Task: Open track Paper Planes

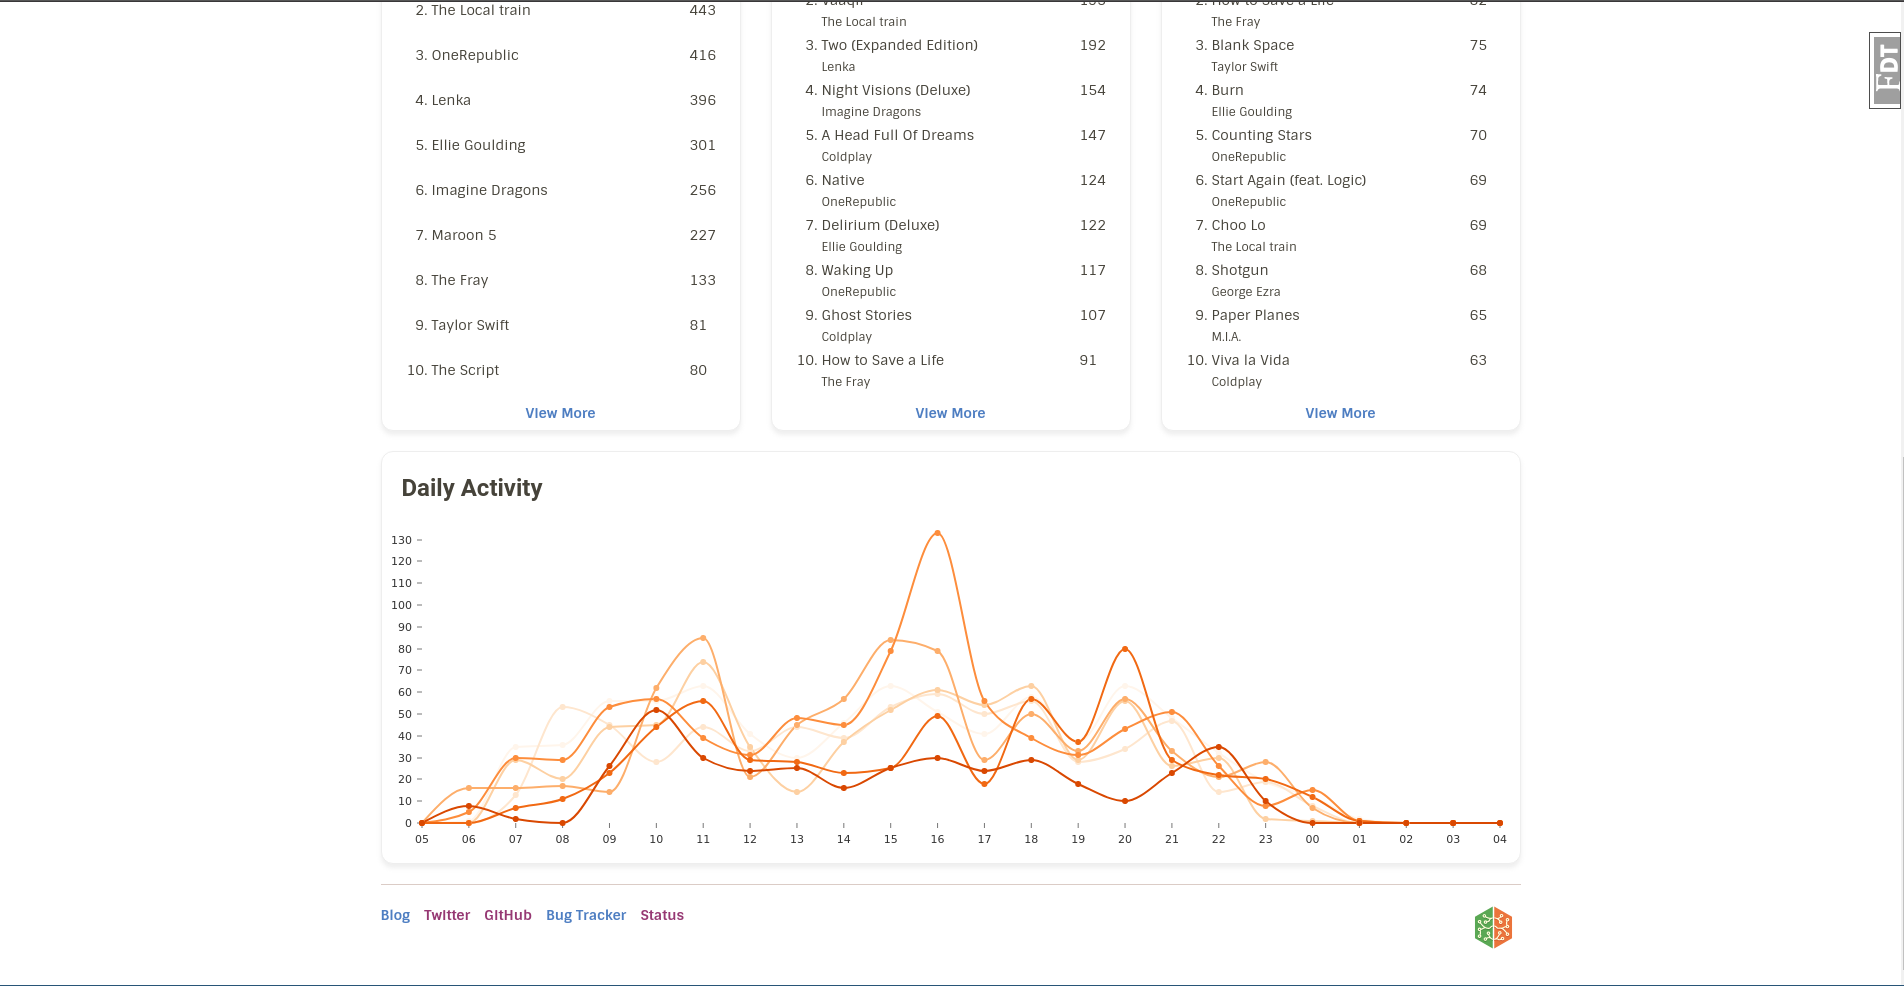Action: tap(1256, 315)
